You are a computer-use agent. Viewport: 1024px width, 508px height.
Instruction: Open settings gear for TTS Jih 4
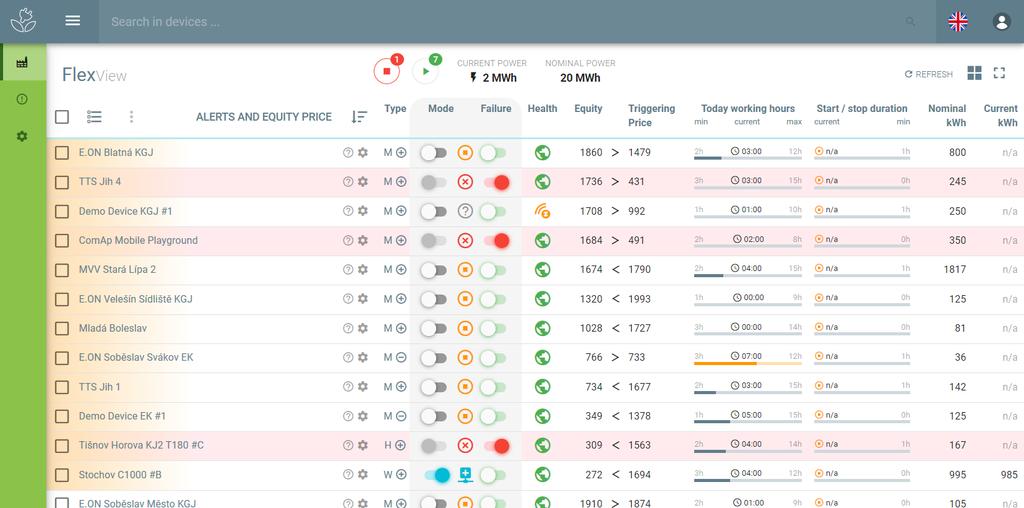click(363, 182)
